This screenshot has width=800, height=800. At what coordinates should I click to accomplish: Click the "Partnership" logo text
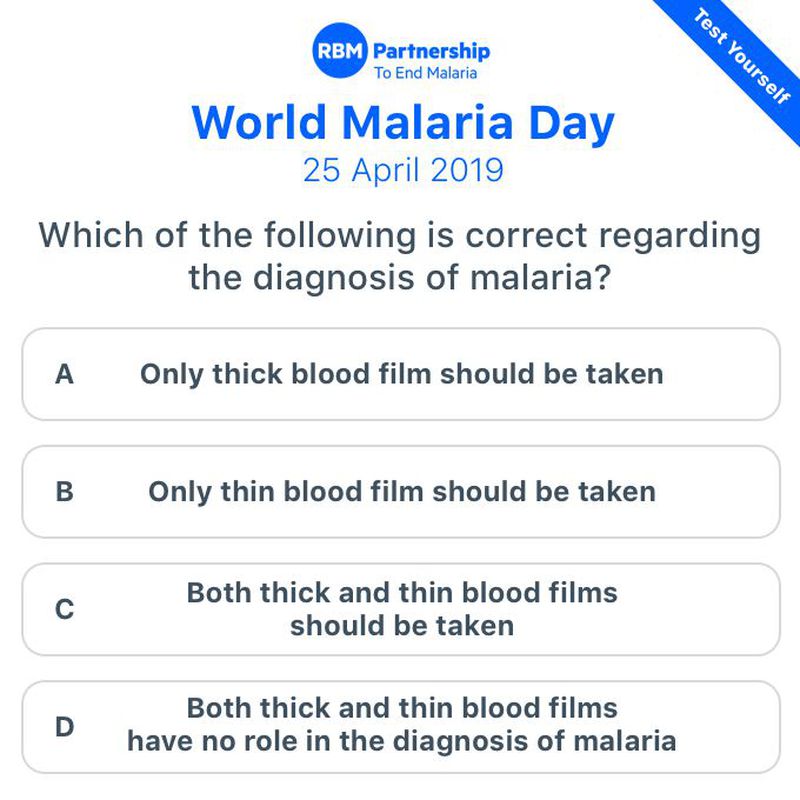(431, 50)
